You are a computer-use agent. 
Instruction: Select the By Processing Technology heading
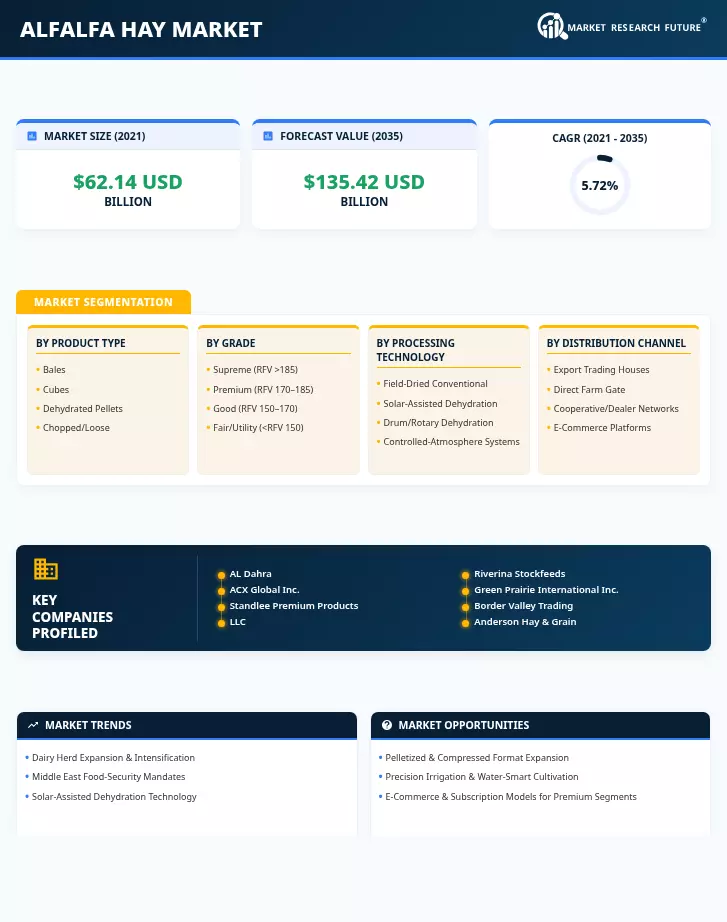tap(415, 350)
